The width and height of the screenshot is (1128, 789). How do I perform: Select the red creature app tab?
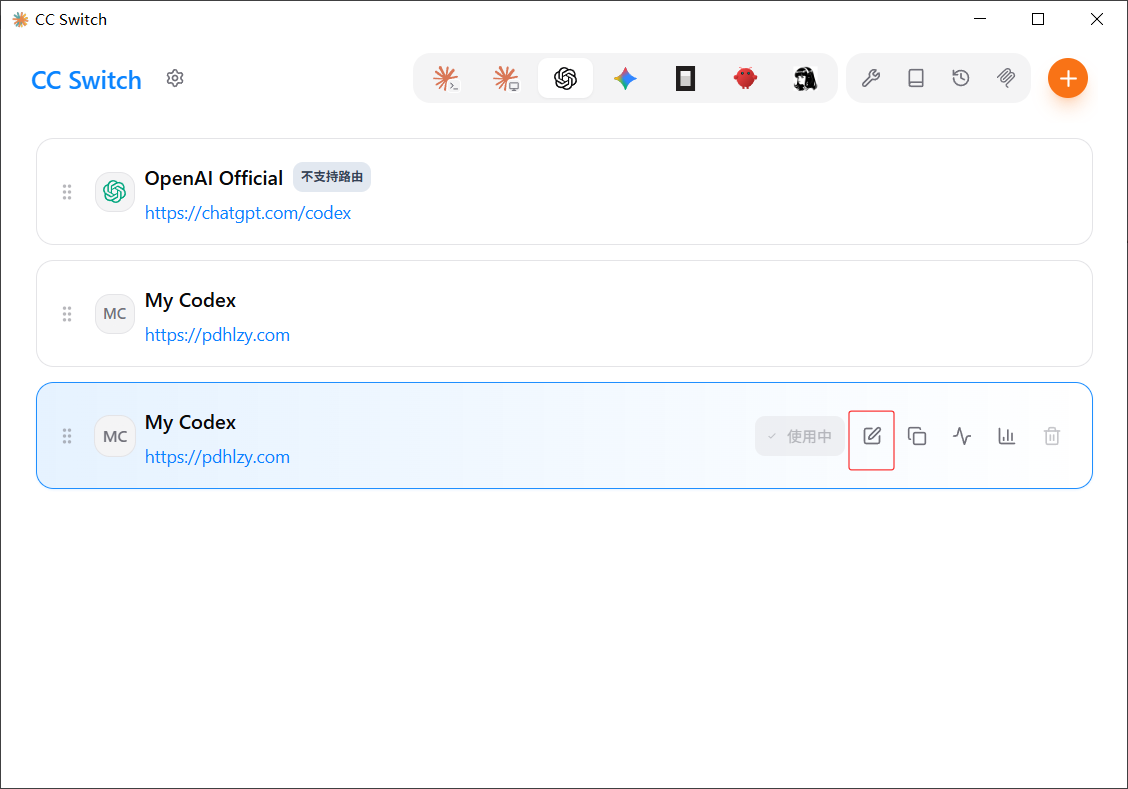click(745, 78)
